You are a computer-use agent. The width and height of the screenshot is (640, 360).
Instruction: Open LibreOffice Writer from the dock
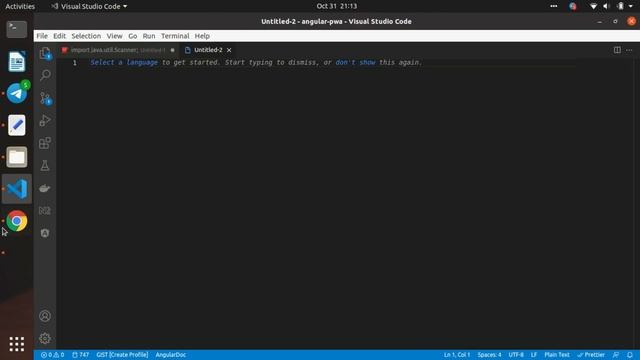pyautogui.click(x=17, y=61)
